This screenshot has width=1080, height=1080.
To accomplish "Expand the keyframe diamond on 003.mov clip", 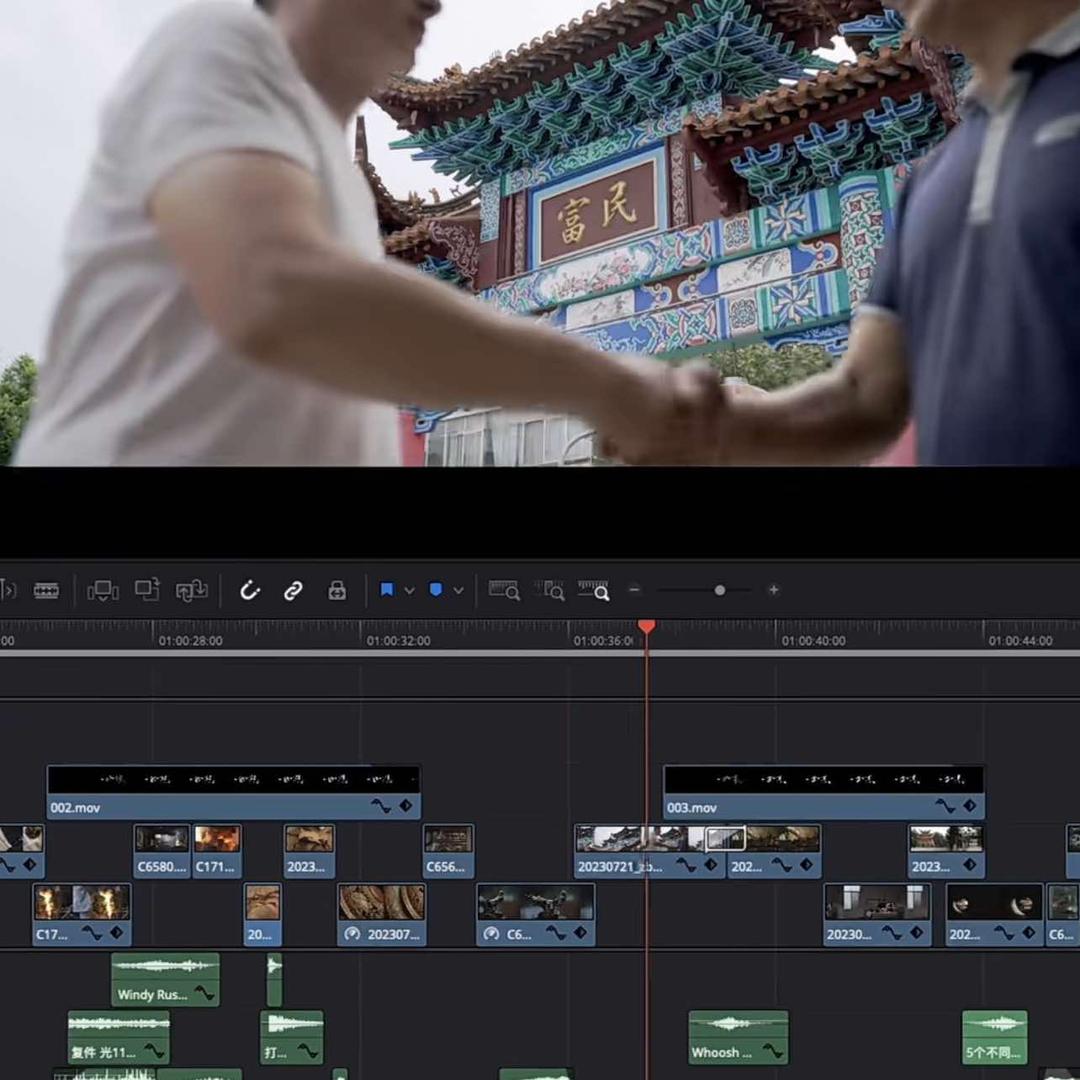I will pos(968,806).
